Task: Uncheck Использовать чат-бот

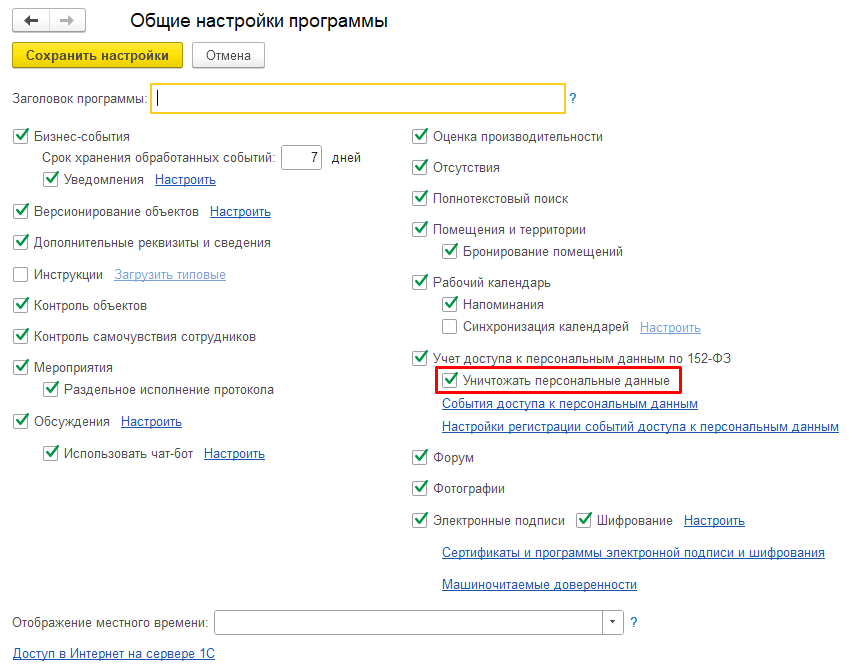Action: click(51, 453)
